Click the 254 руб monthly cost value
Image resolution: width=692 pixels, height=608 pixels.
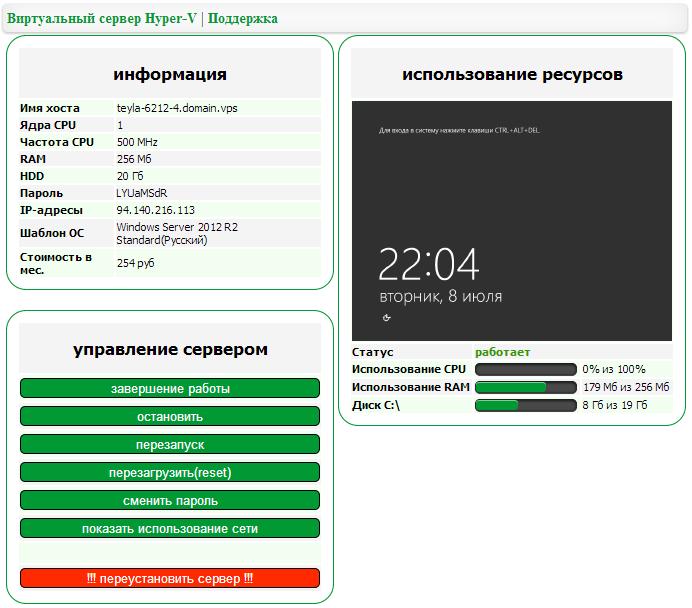(135, 263)
